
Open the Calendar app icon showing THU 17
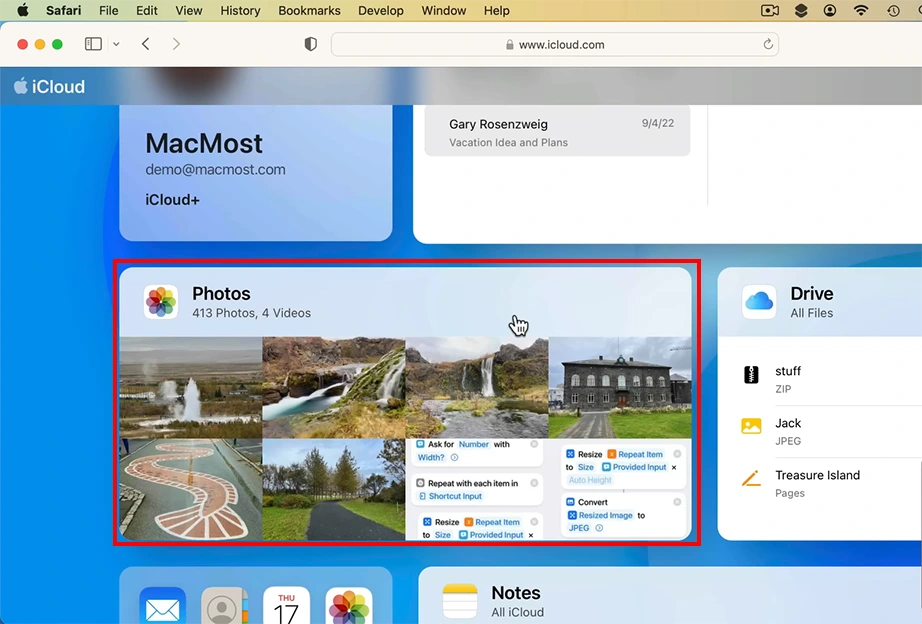(286, 606)
